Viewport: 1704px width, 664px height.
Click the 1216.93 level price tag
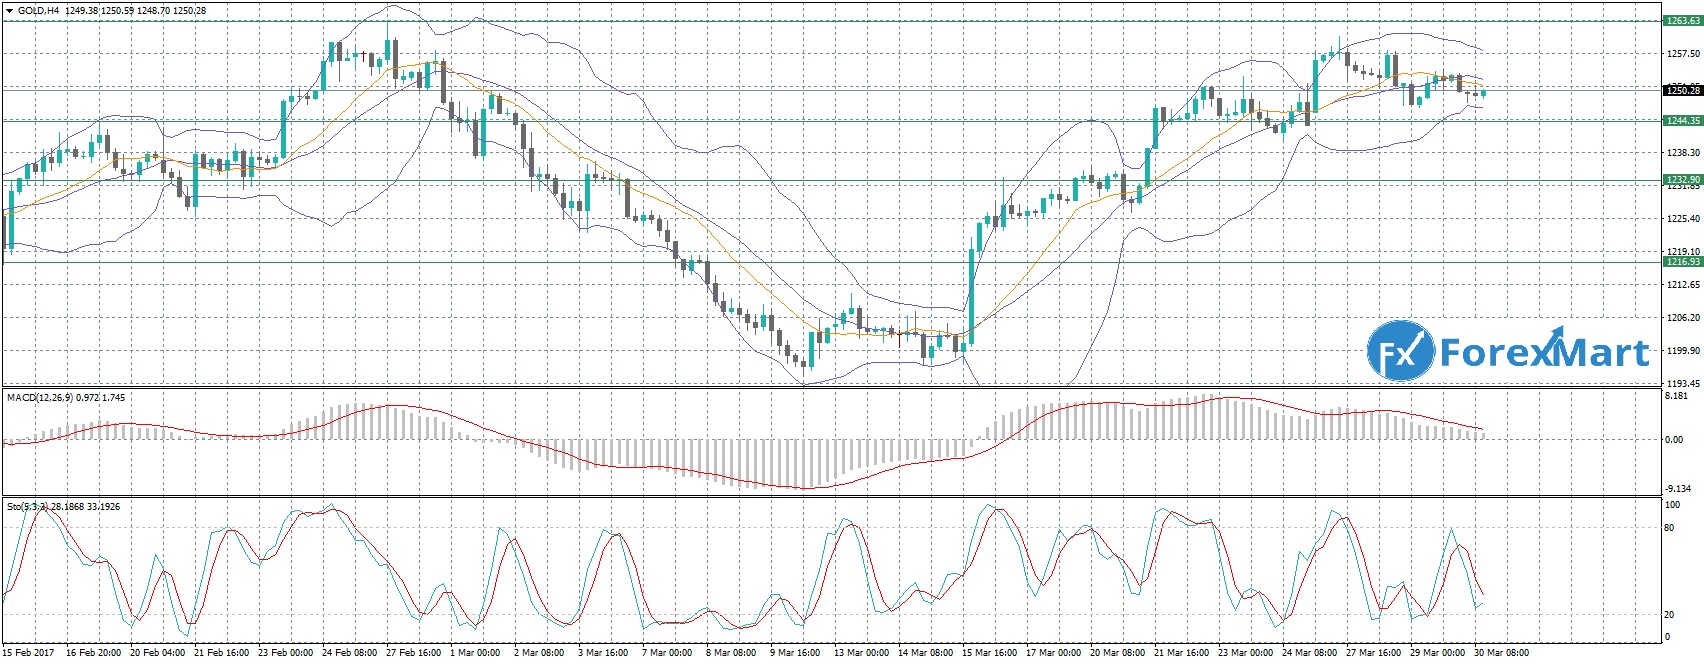click(1681, 262)
